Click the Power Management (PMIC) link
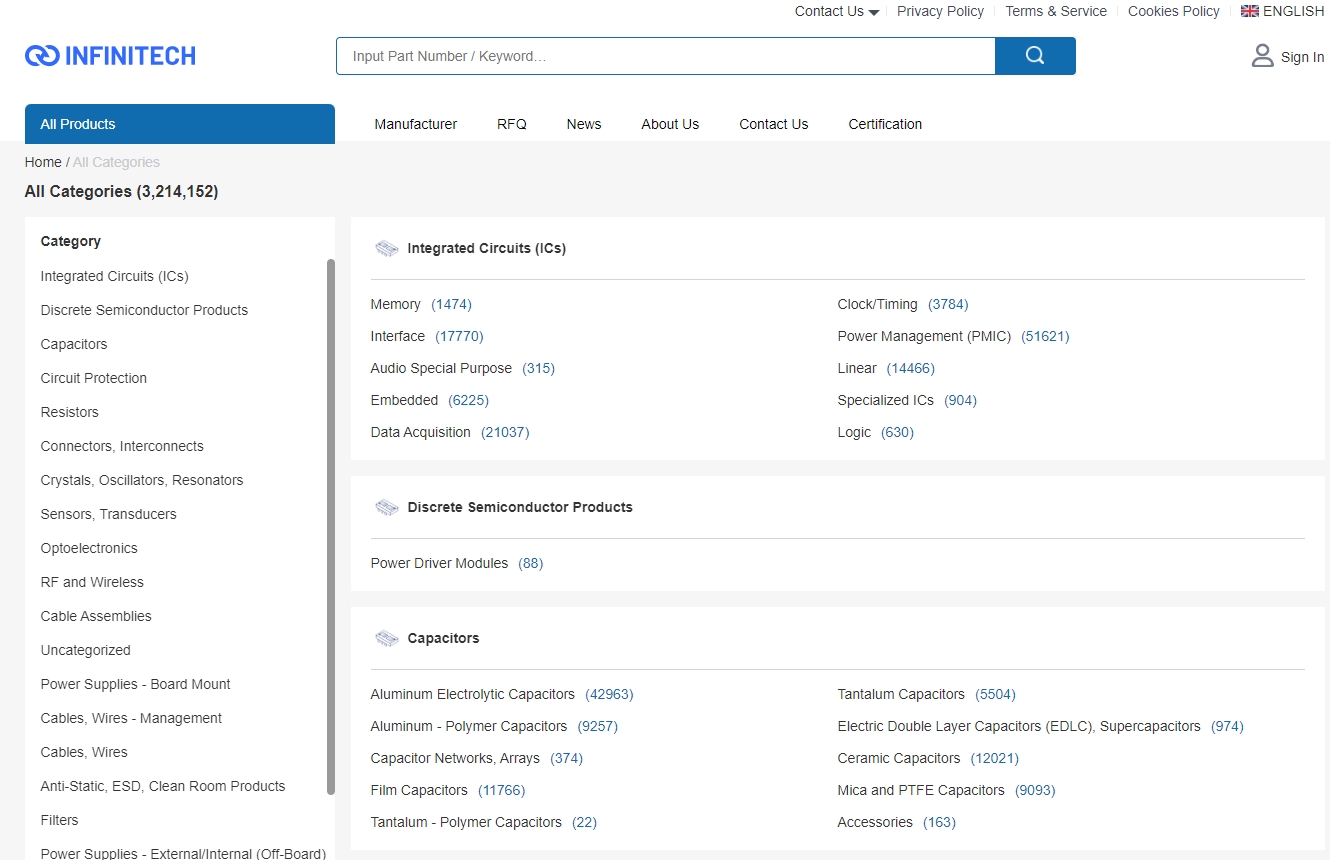The image size is (1330, 860). [923, 336]
